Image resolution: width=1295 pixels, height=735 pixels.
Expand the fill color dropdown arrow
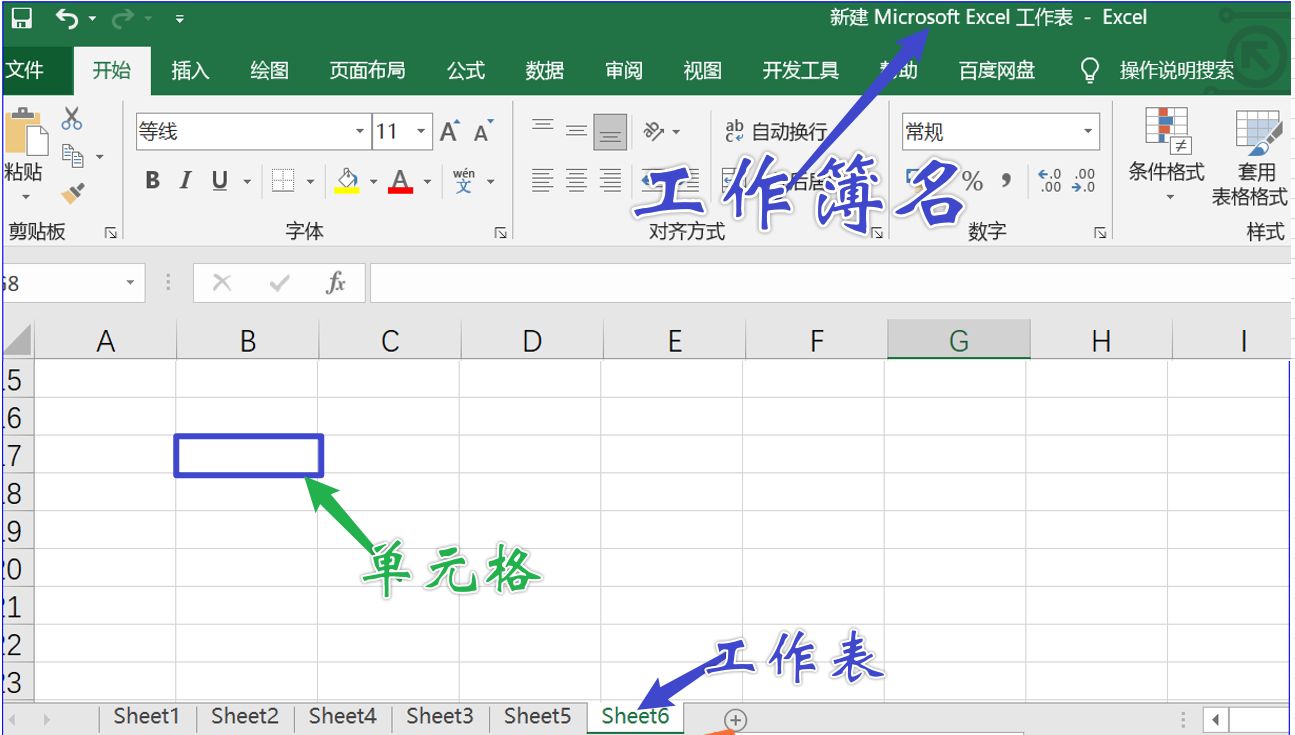[373, 182]
